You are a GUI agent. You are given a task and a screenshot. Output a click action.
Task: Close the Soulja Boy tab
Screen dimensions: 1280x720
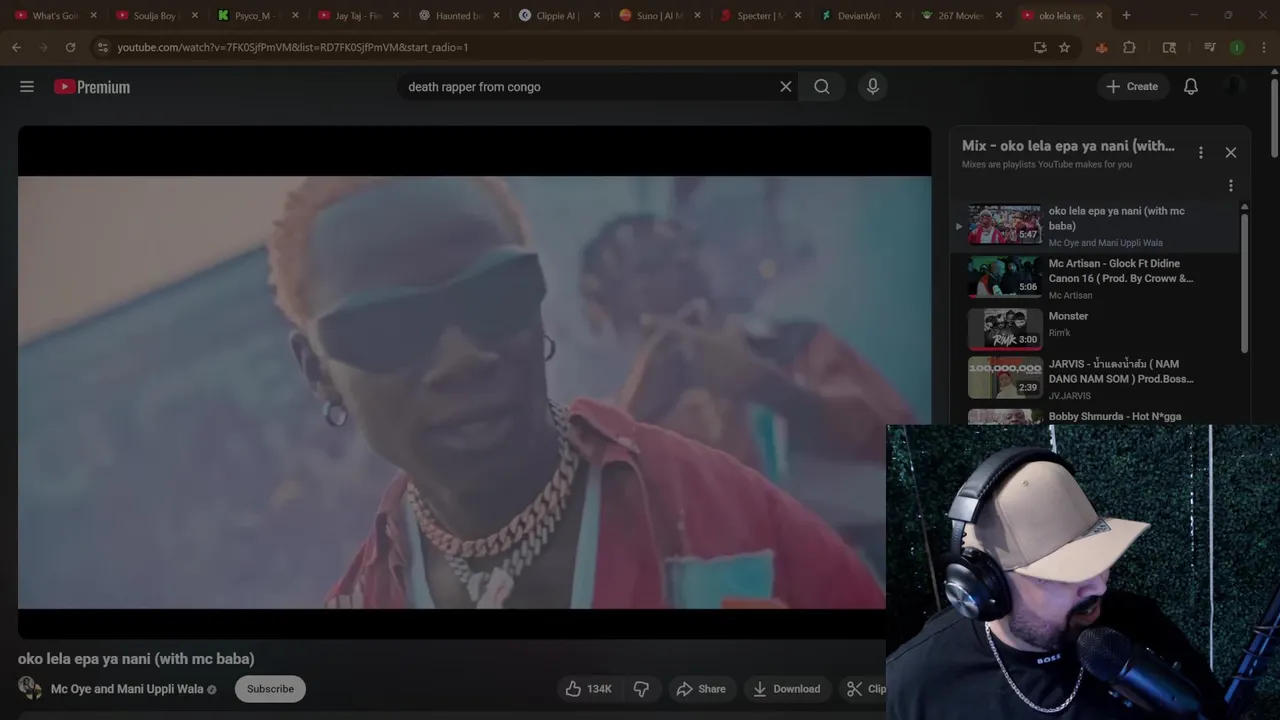(x=194, y=15)
